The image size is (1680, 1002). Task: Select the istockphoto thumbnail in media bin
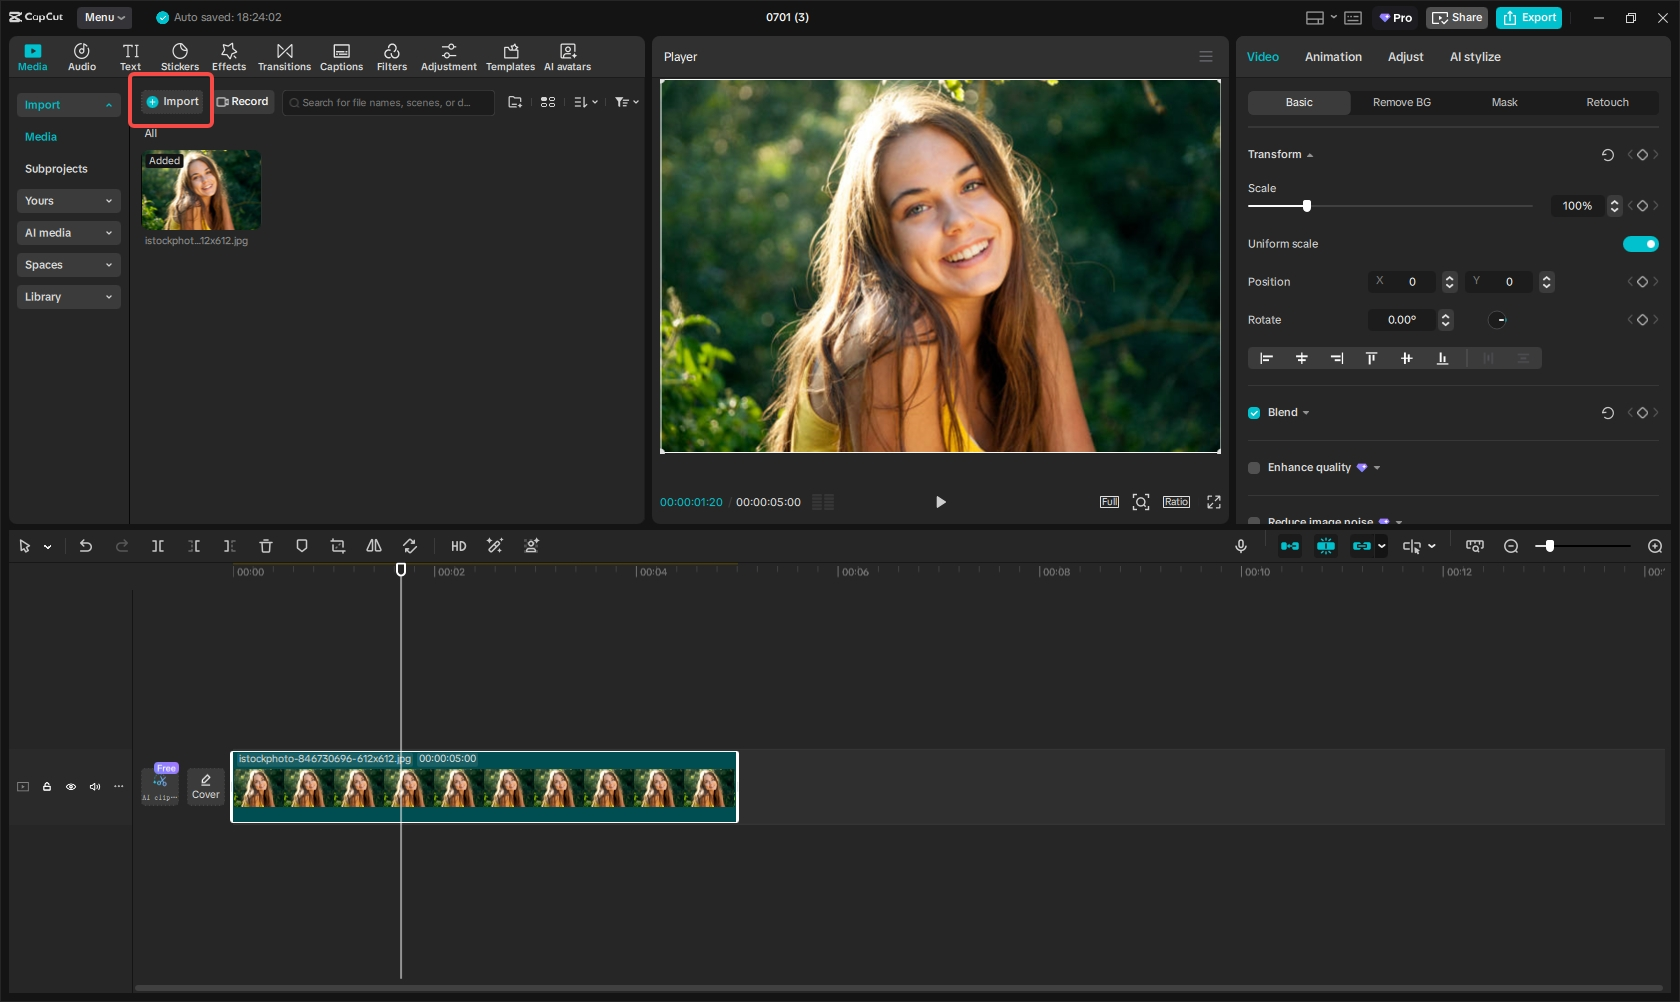pyautogui.click(x=200, y=190)
